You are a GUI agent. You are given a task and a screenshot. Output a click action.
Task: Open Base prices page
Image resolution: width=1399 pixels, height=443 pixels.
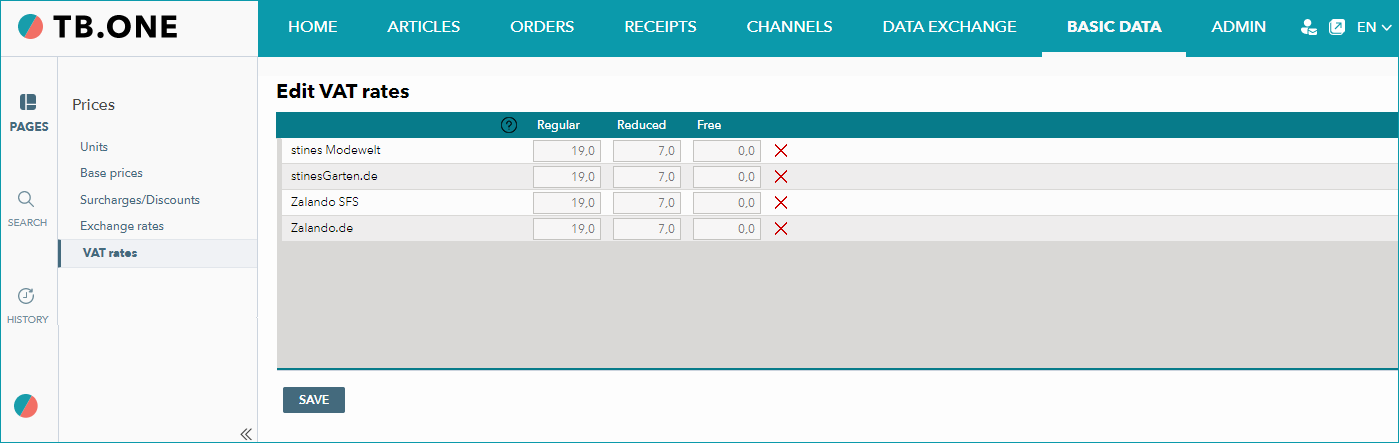111,173
